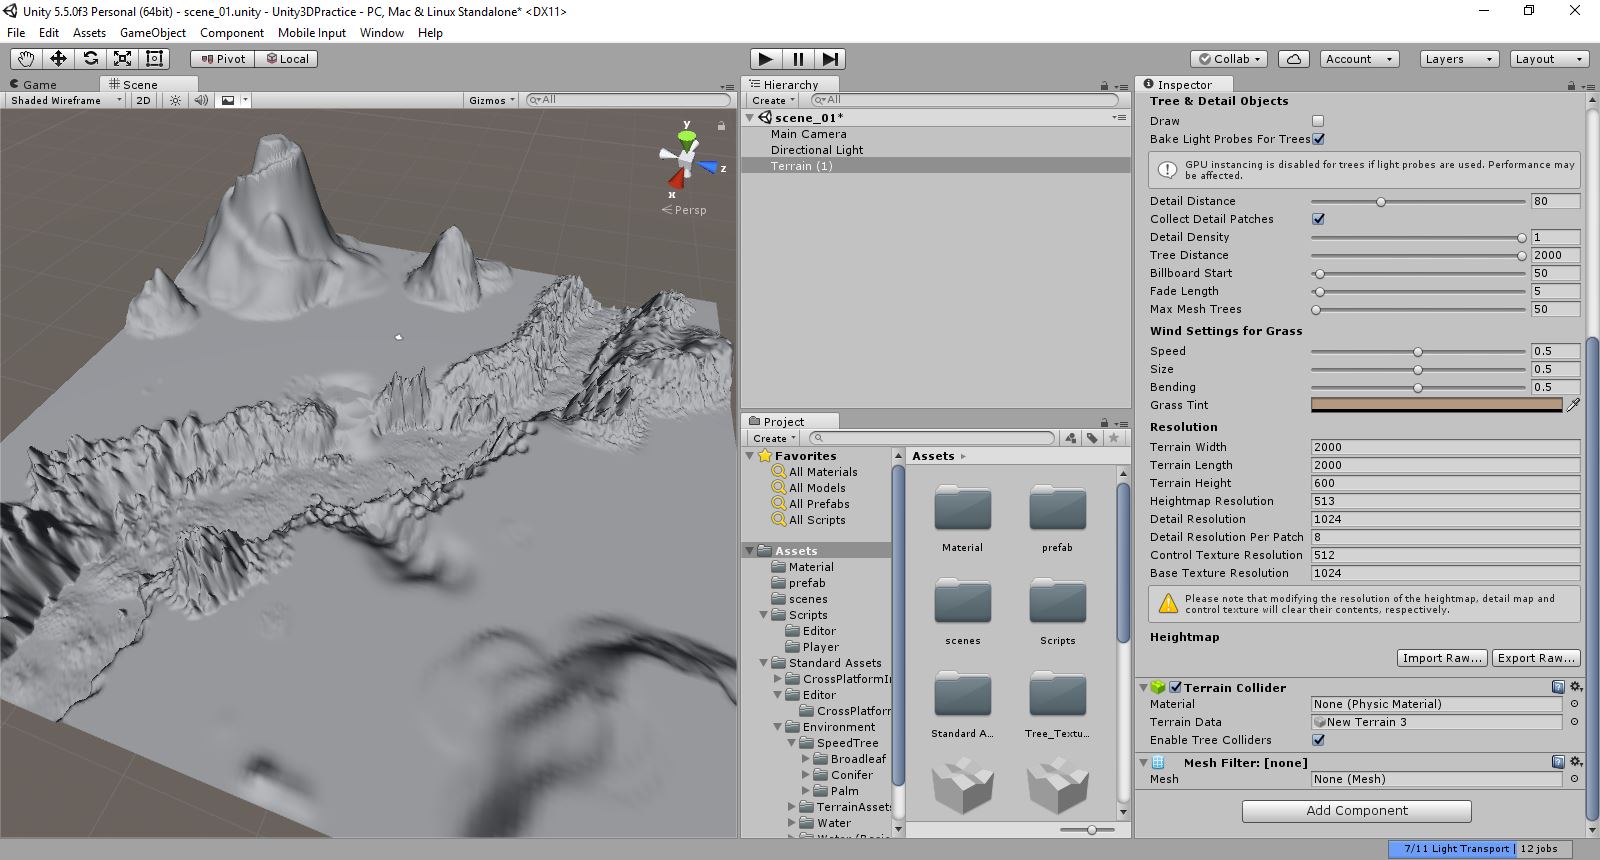Select the Scale tool
This screenshot has height=860, width=1600.
pos(122,59)
